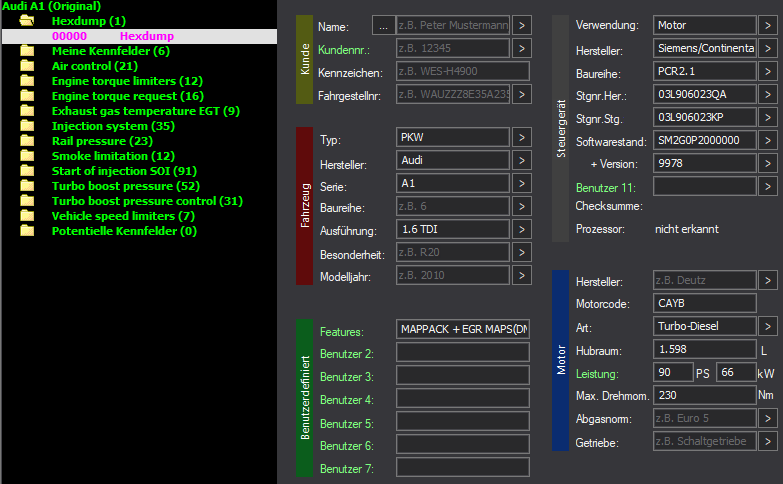Click the Leistung kW field showing 66
The height and width of the screenshot is (484, 783).
pos(736,372)
